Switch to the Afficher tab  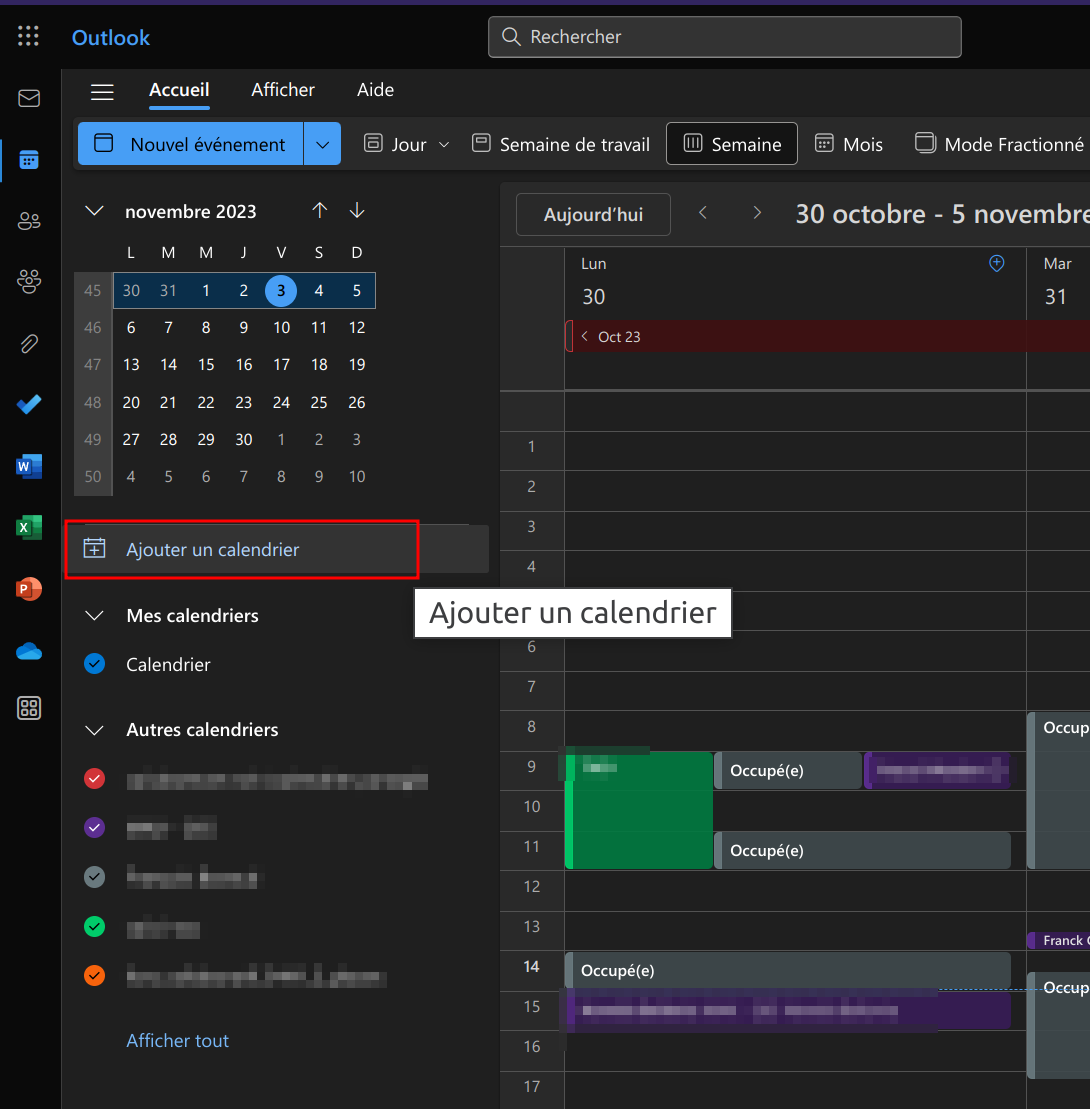283,90
